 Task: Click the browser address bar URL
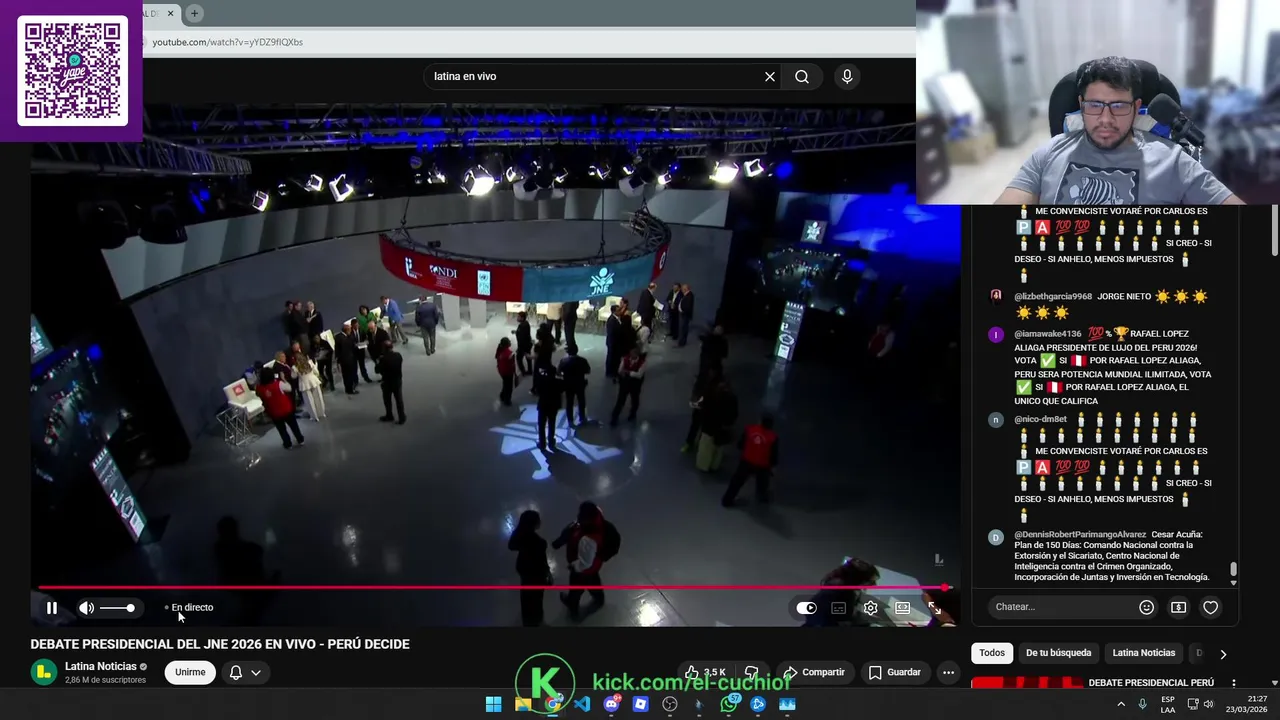[x=227, y=42]
